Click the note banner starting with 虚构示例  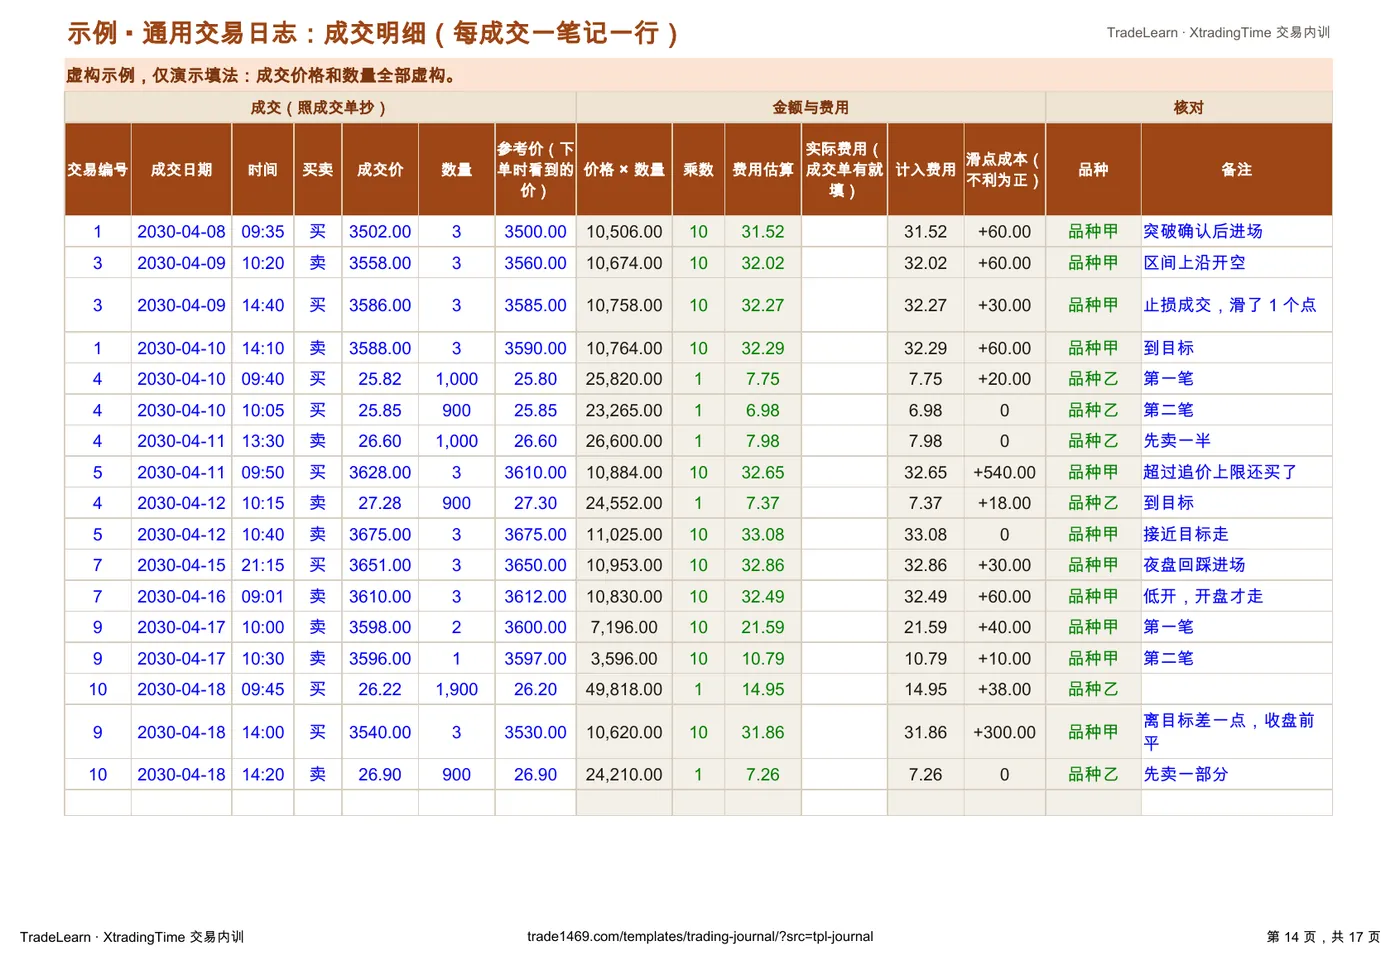pyautogui.click(x=698, y=75)
